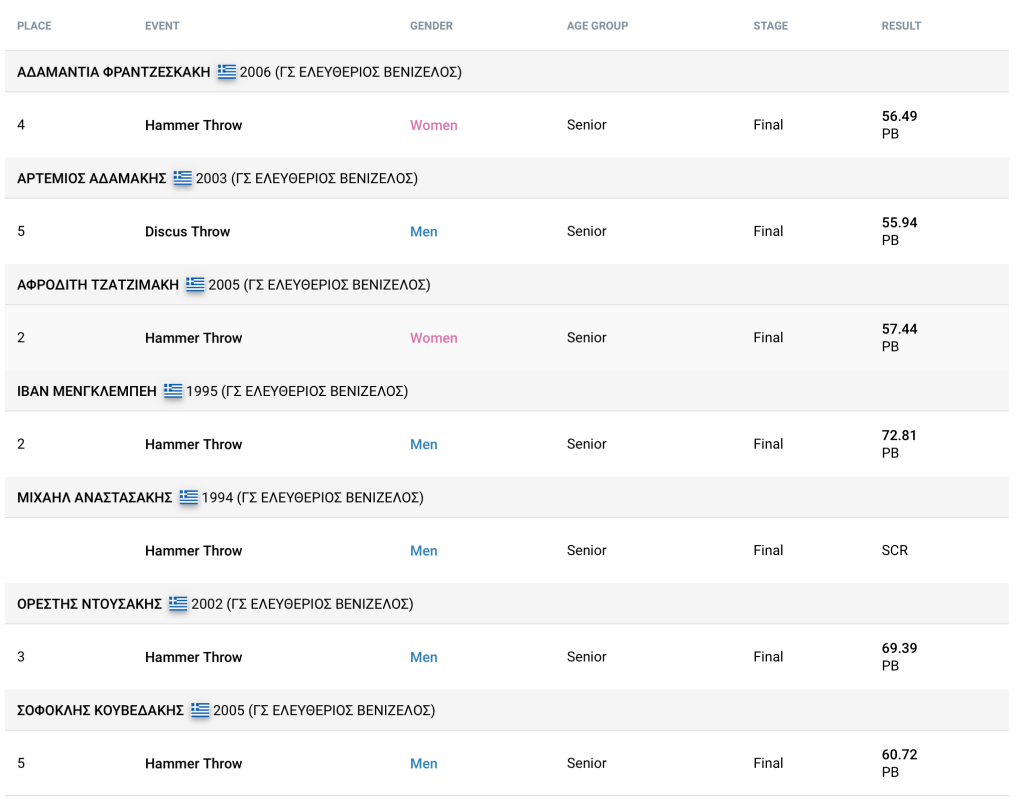Click Men gender link in Discus Throw row
This screenshot has height=807, width=1024.
tap(423, 231)
